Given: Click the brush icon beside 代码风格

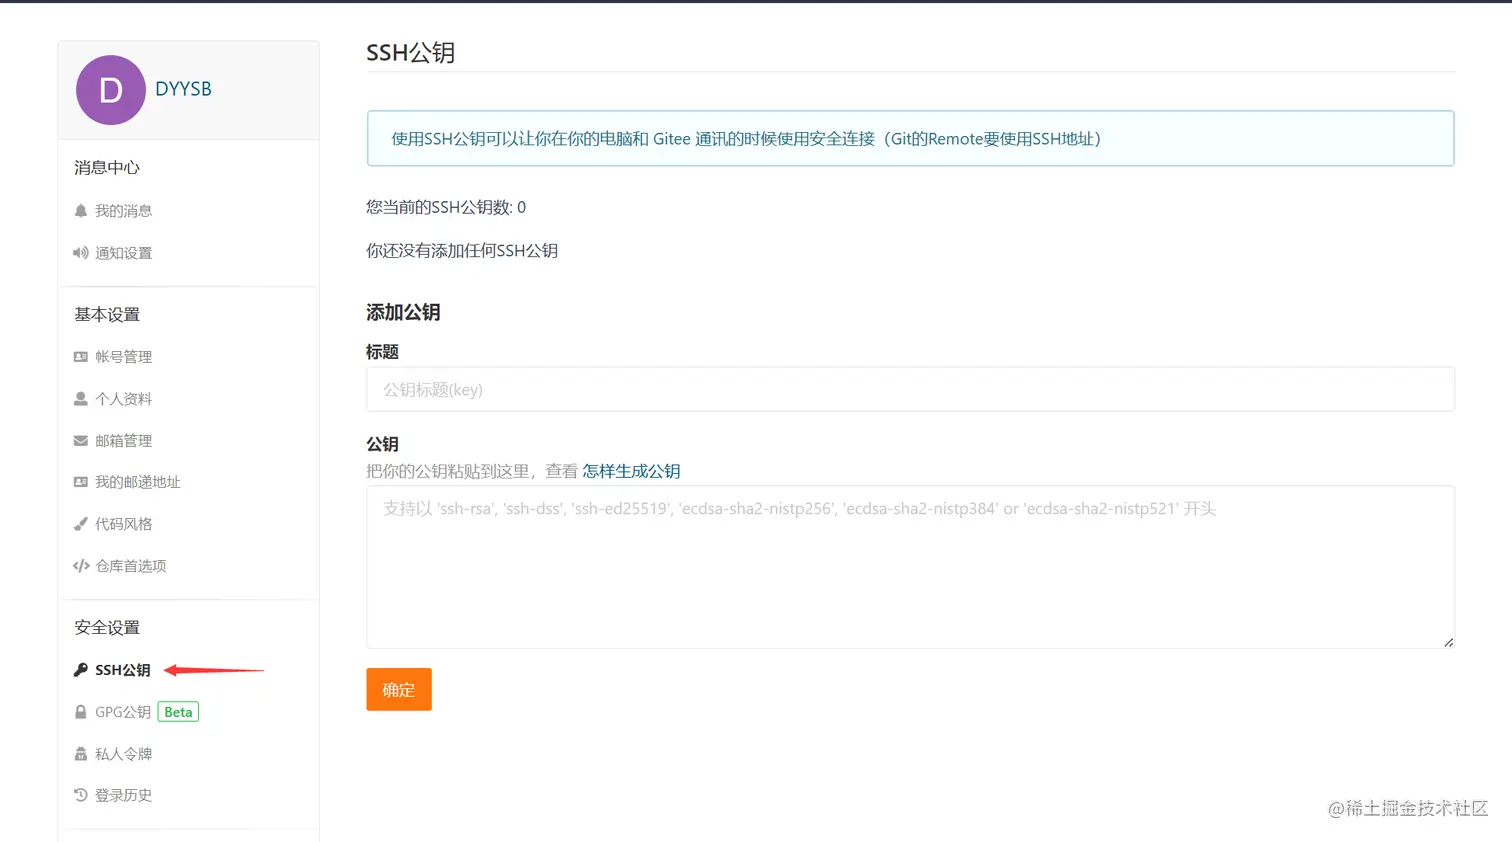Looking at the screenshot, I should click(81, 524).
